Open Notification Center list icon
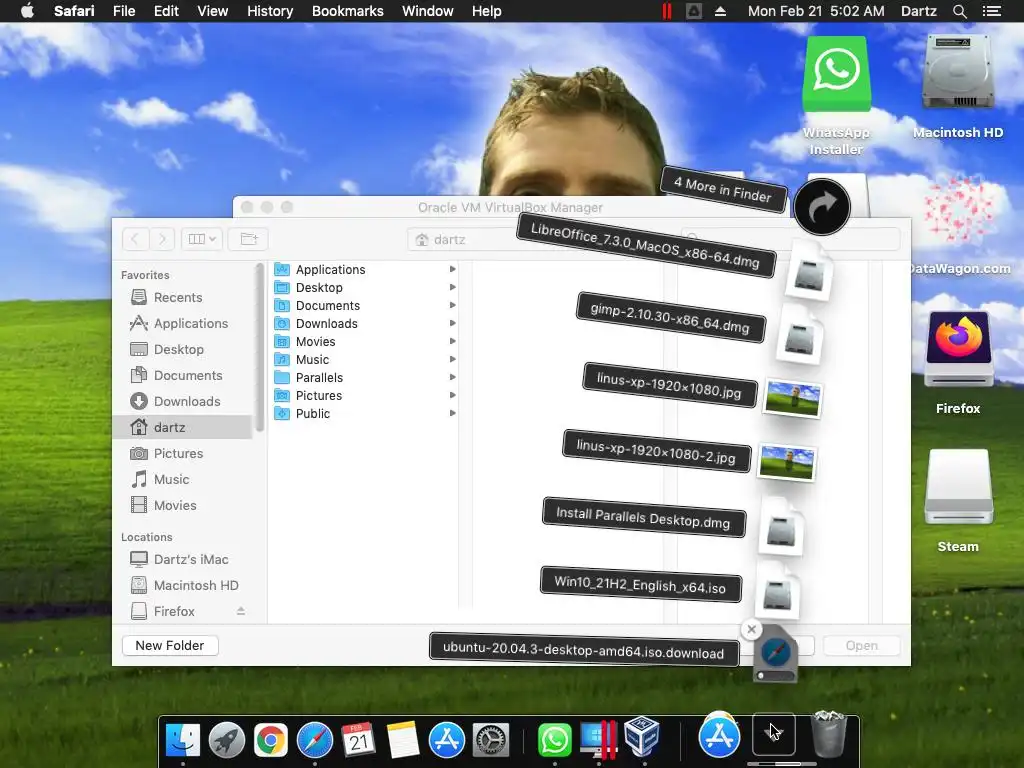 (992, 11)
